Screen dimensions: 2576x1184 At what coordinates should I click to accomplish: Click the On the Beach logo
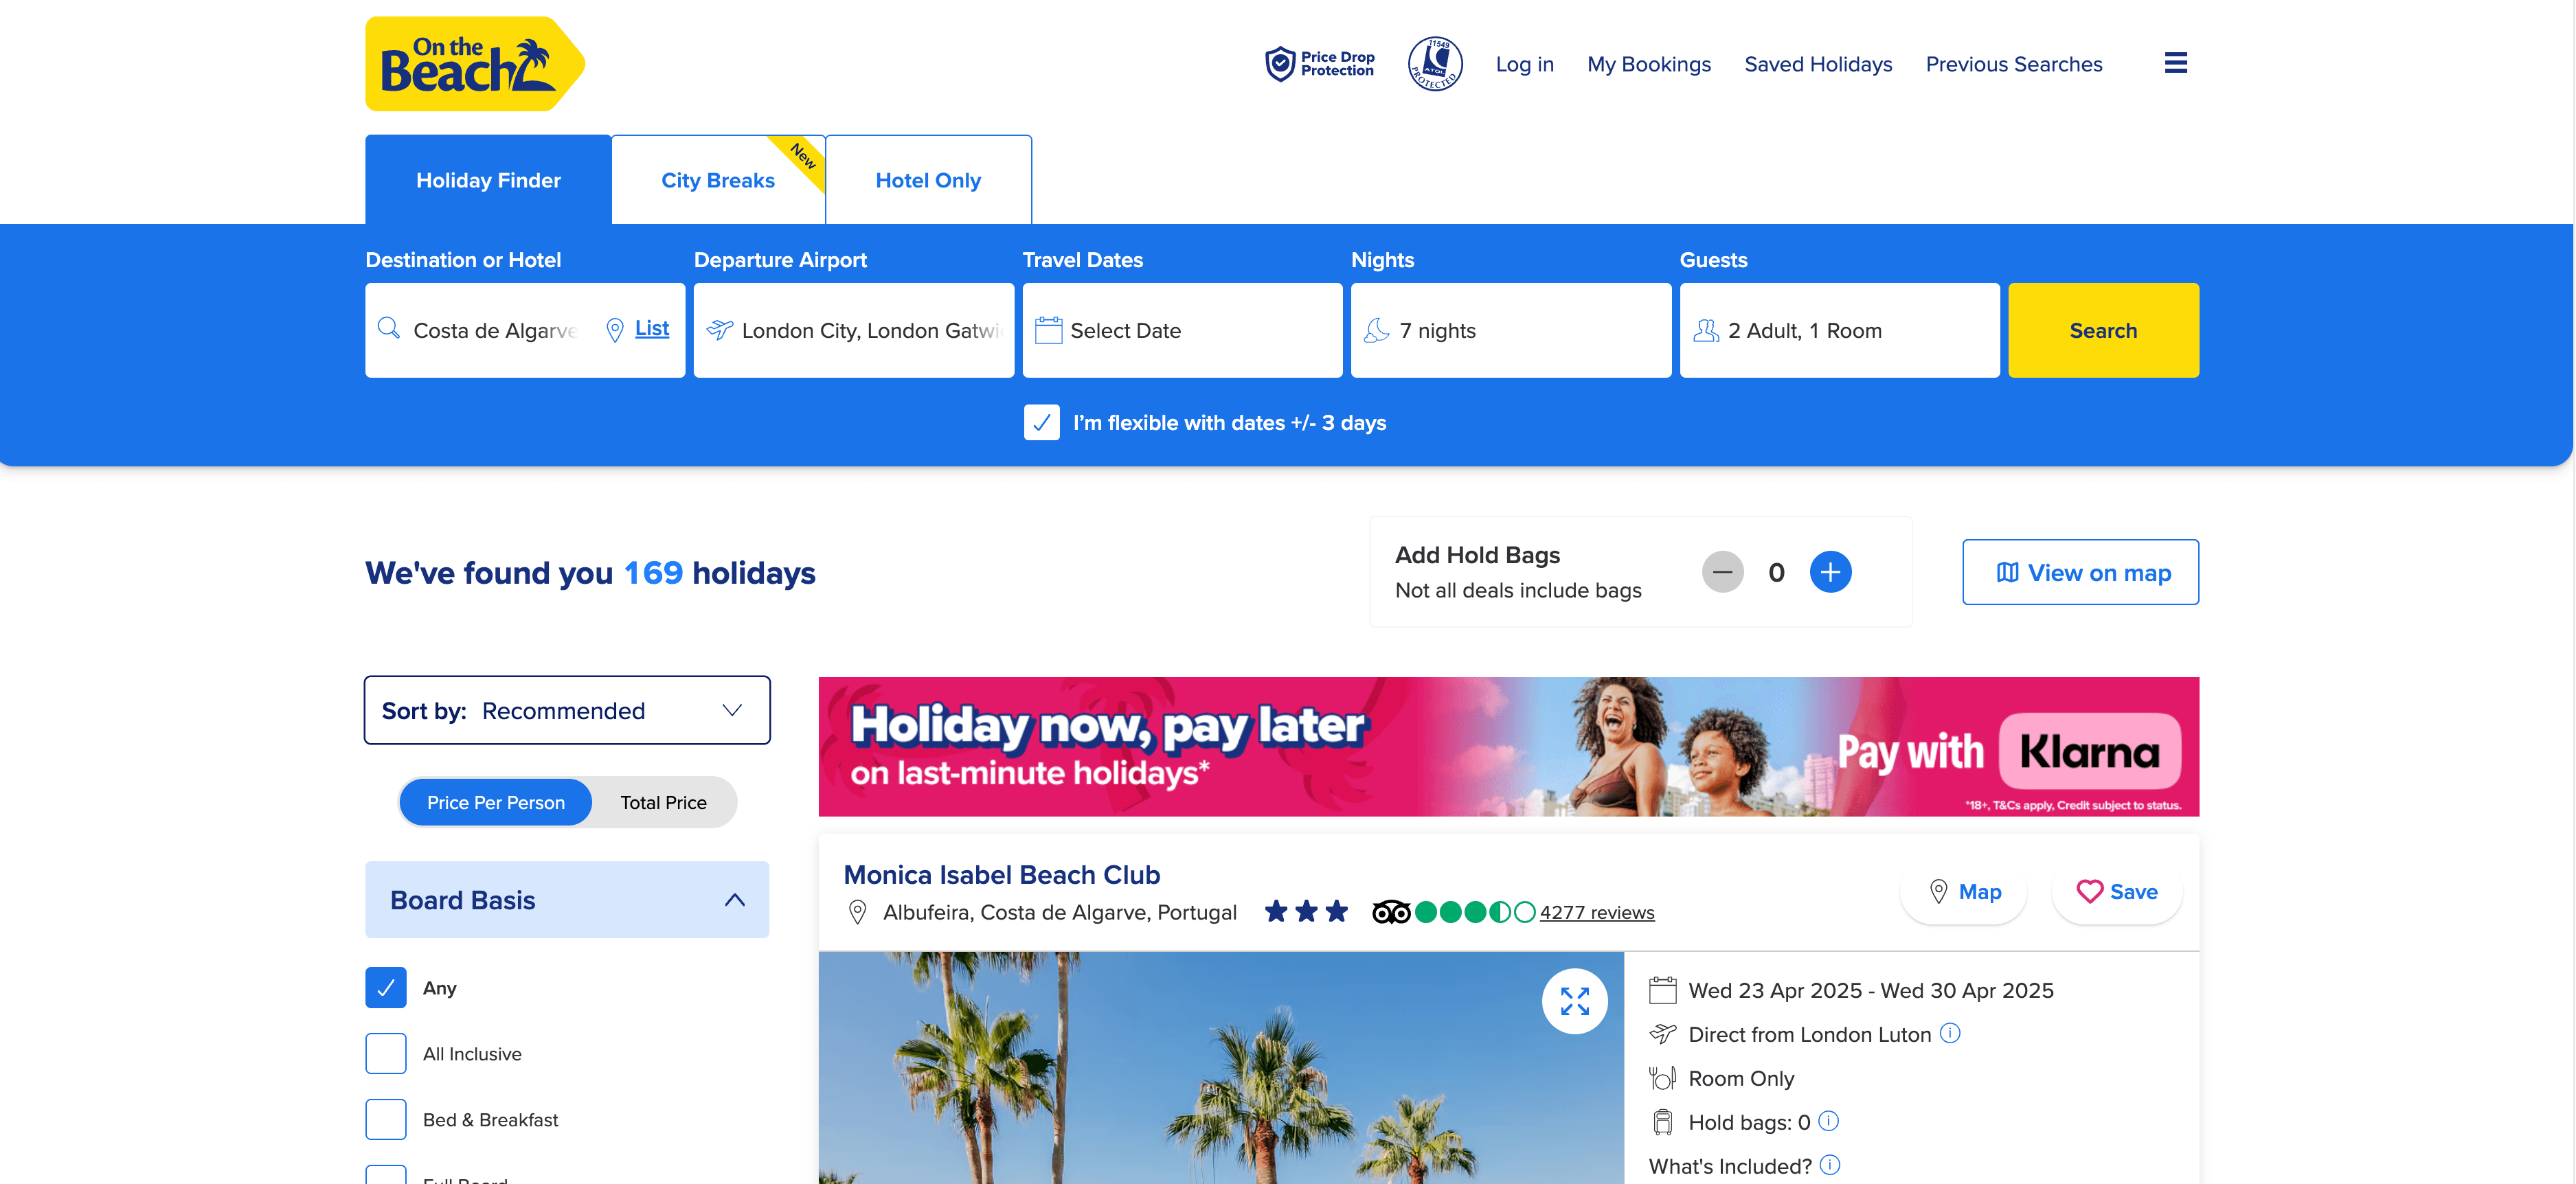click(x=475, y=64)
